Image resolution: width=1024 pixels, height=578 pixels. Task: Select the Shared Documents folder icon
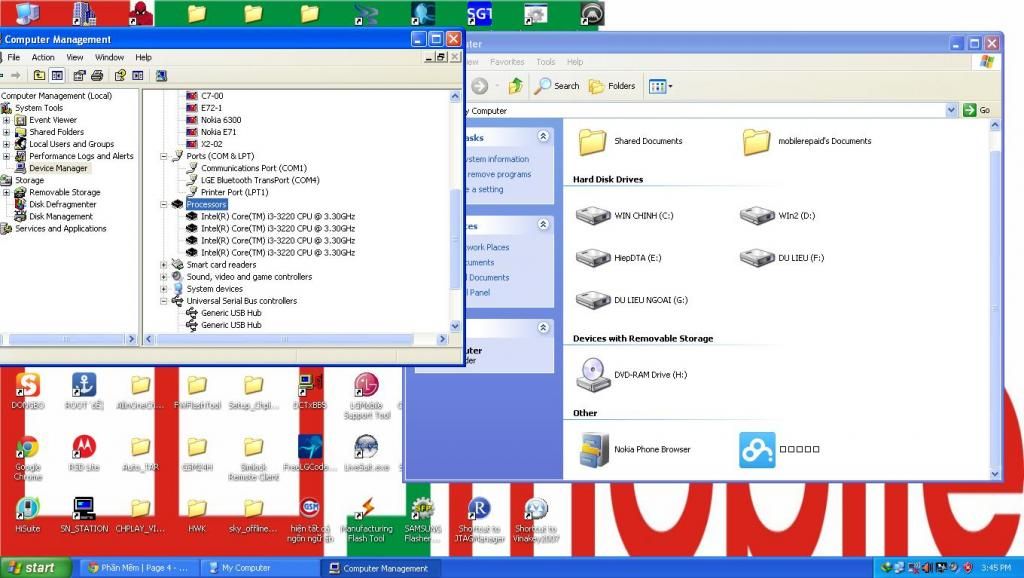click(x=593, y=141)
